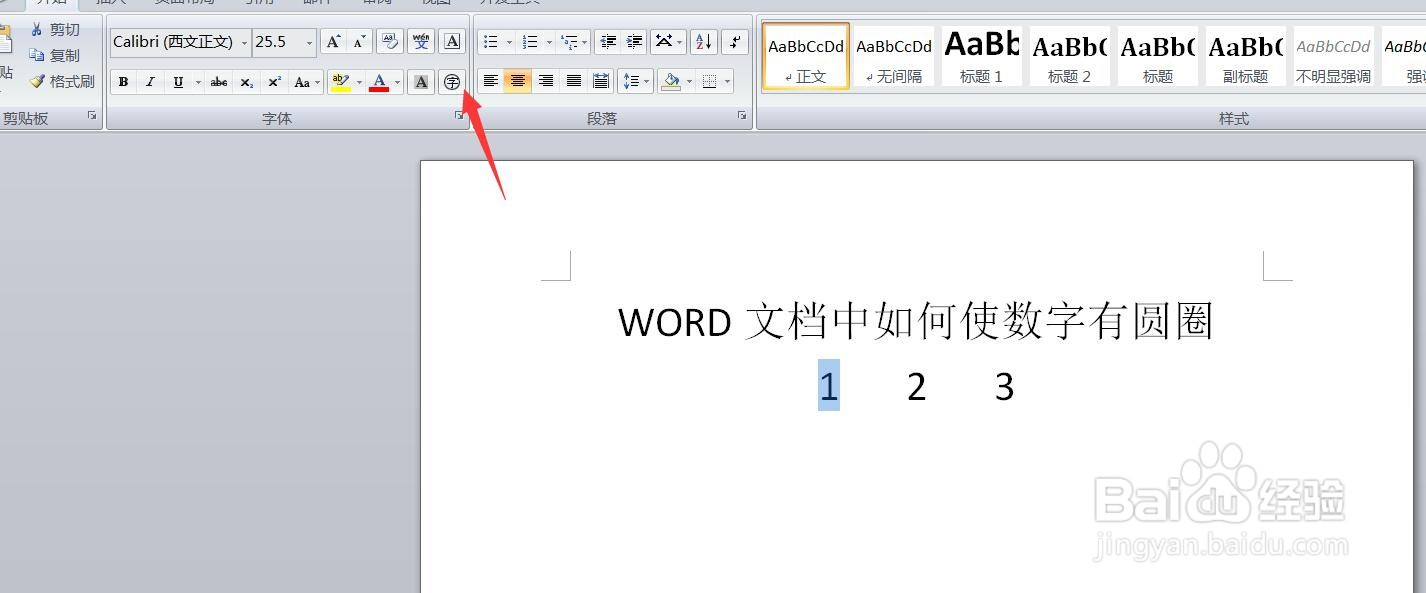Click the Justify alignment icon
Image resolution: width=1426 pixels, height=593 pixels.
click(x=574, y=81)
